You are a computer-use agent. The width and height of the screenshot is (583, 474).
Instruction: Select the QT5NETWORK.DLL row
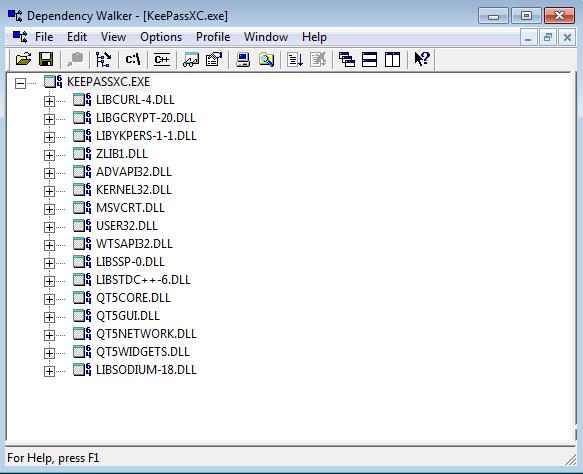pyautogui.click(x=146, y=334)
